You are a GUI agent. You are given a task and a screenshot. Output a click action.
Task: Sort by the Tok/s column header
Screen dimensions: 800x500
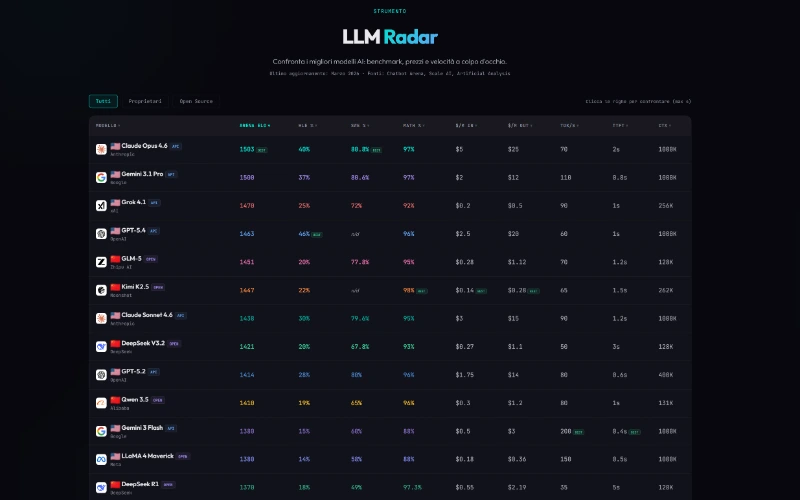[x=569, y=126]
